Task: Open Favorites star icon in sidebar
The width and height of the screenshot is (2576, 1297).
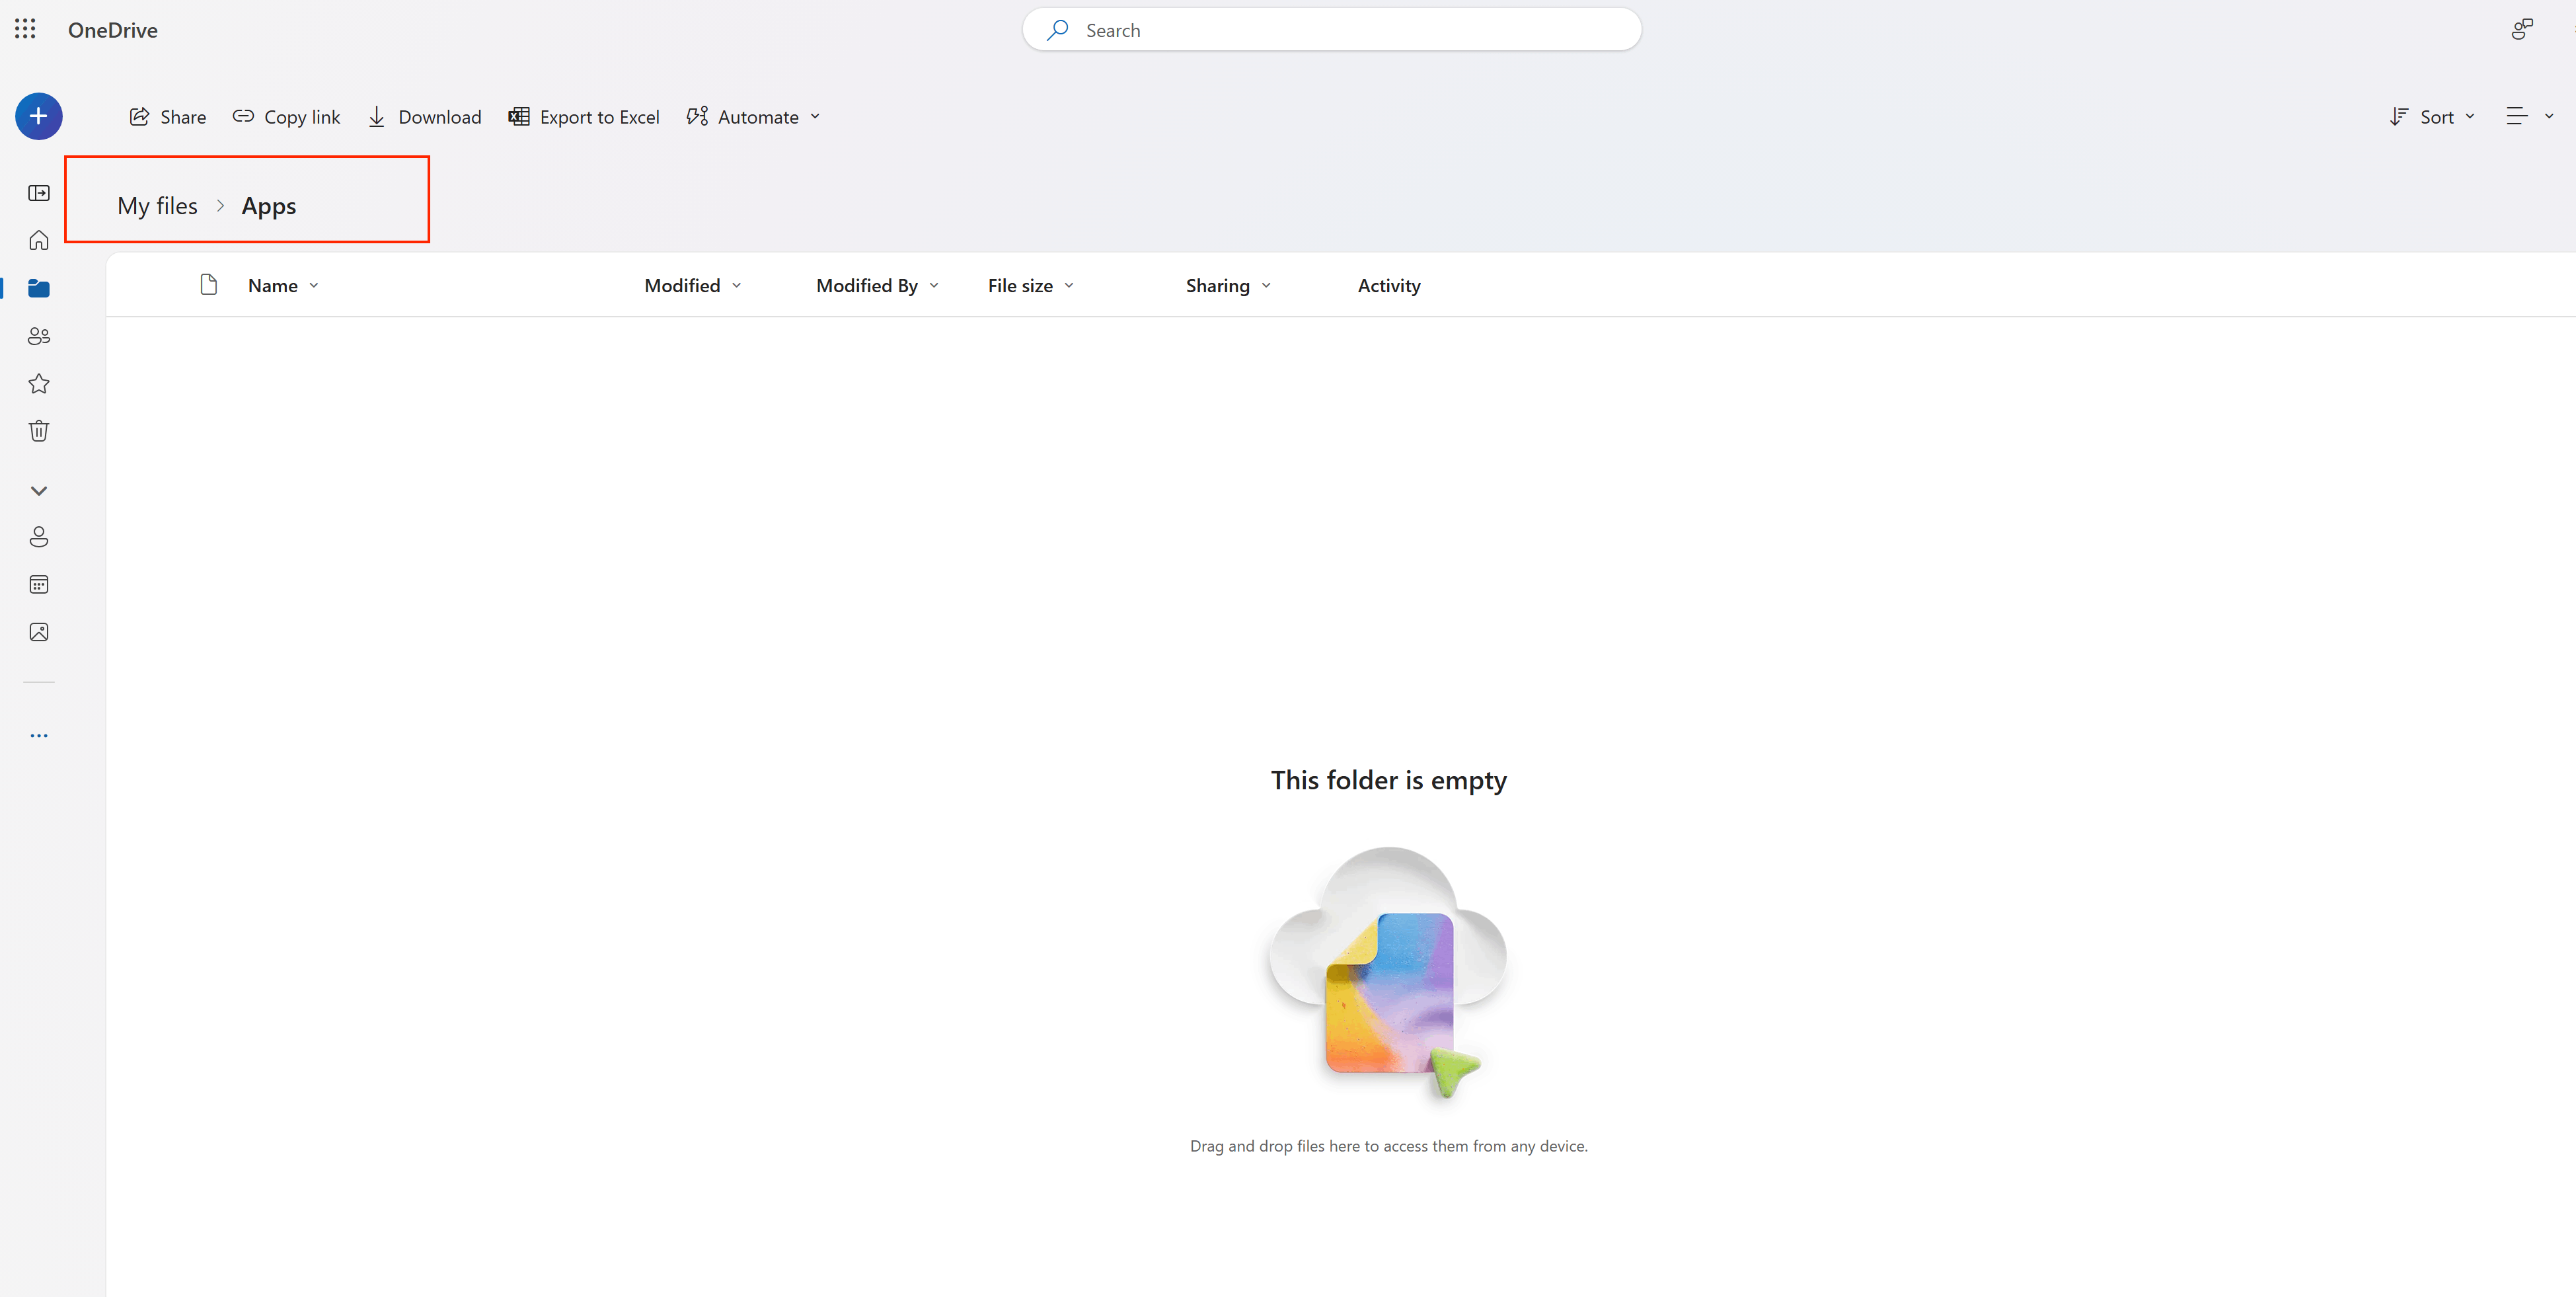Action: (39, 384)
